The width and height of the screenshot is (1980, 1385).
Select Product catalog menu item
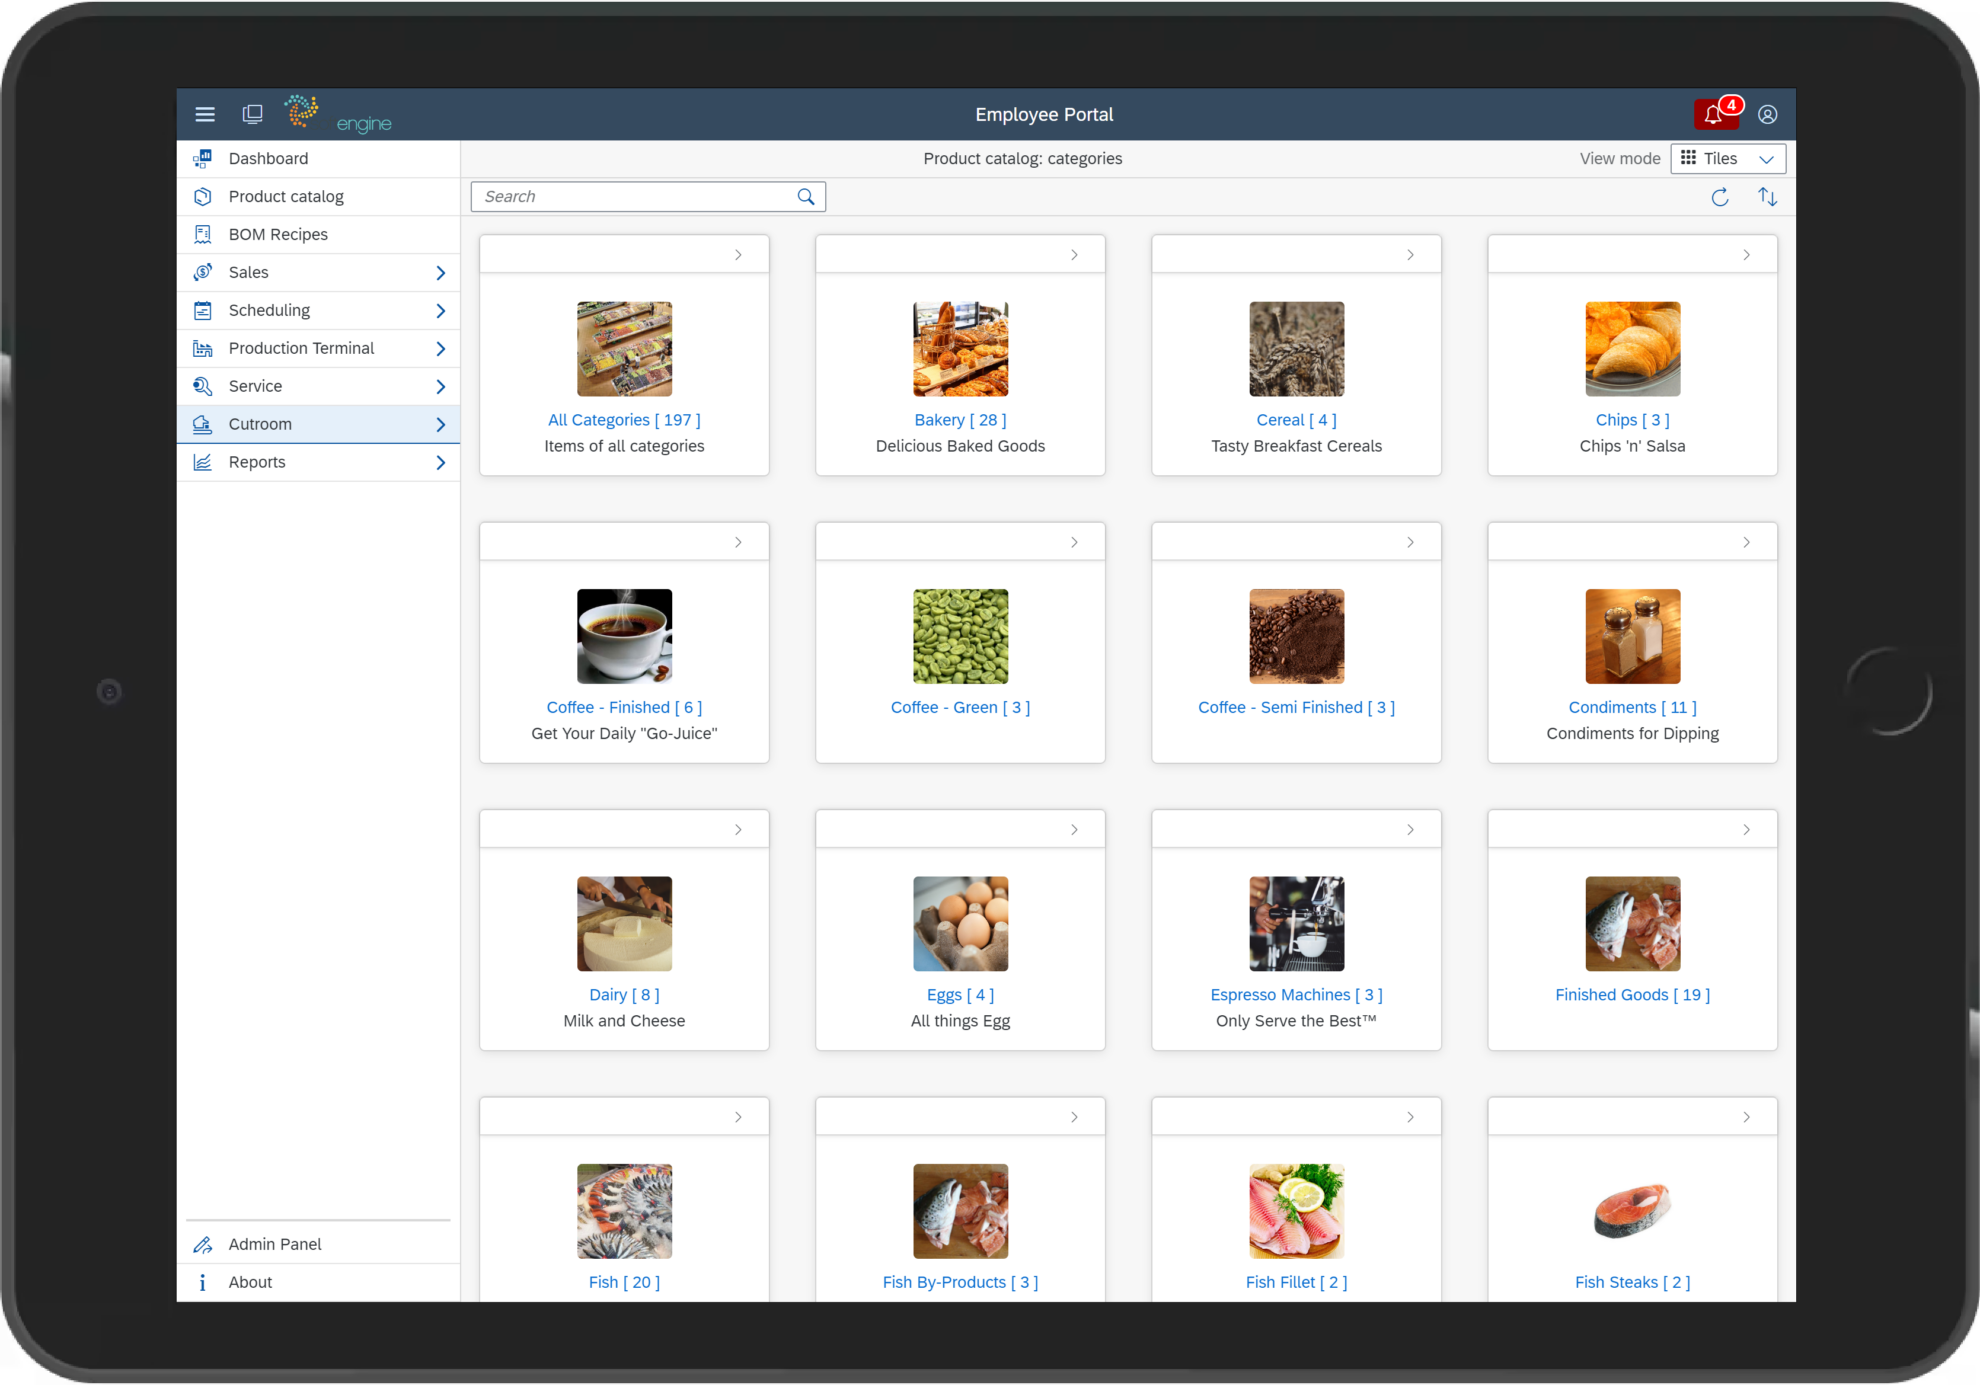318,197
